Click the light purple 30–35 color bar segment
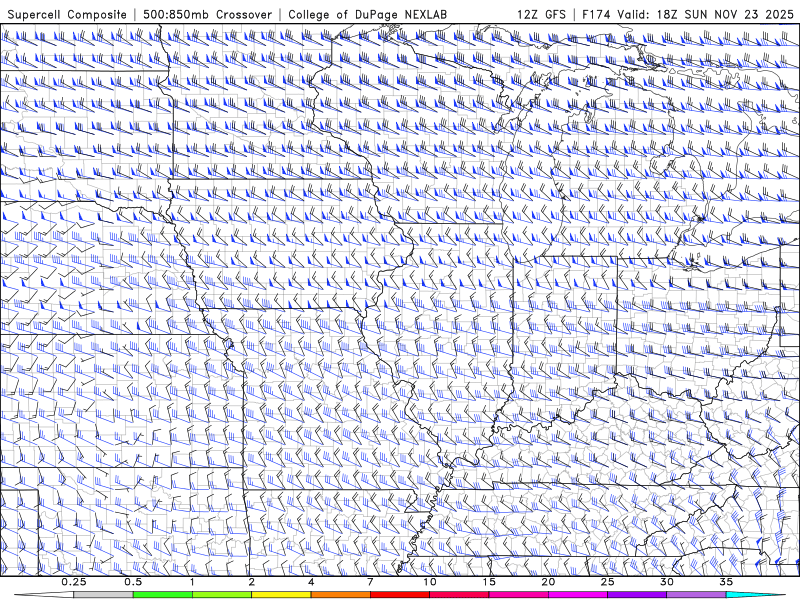800x600 pixels. click(696, 595)
